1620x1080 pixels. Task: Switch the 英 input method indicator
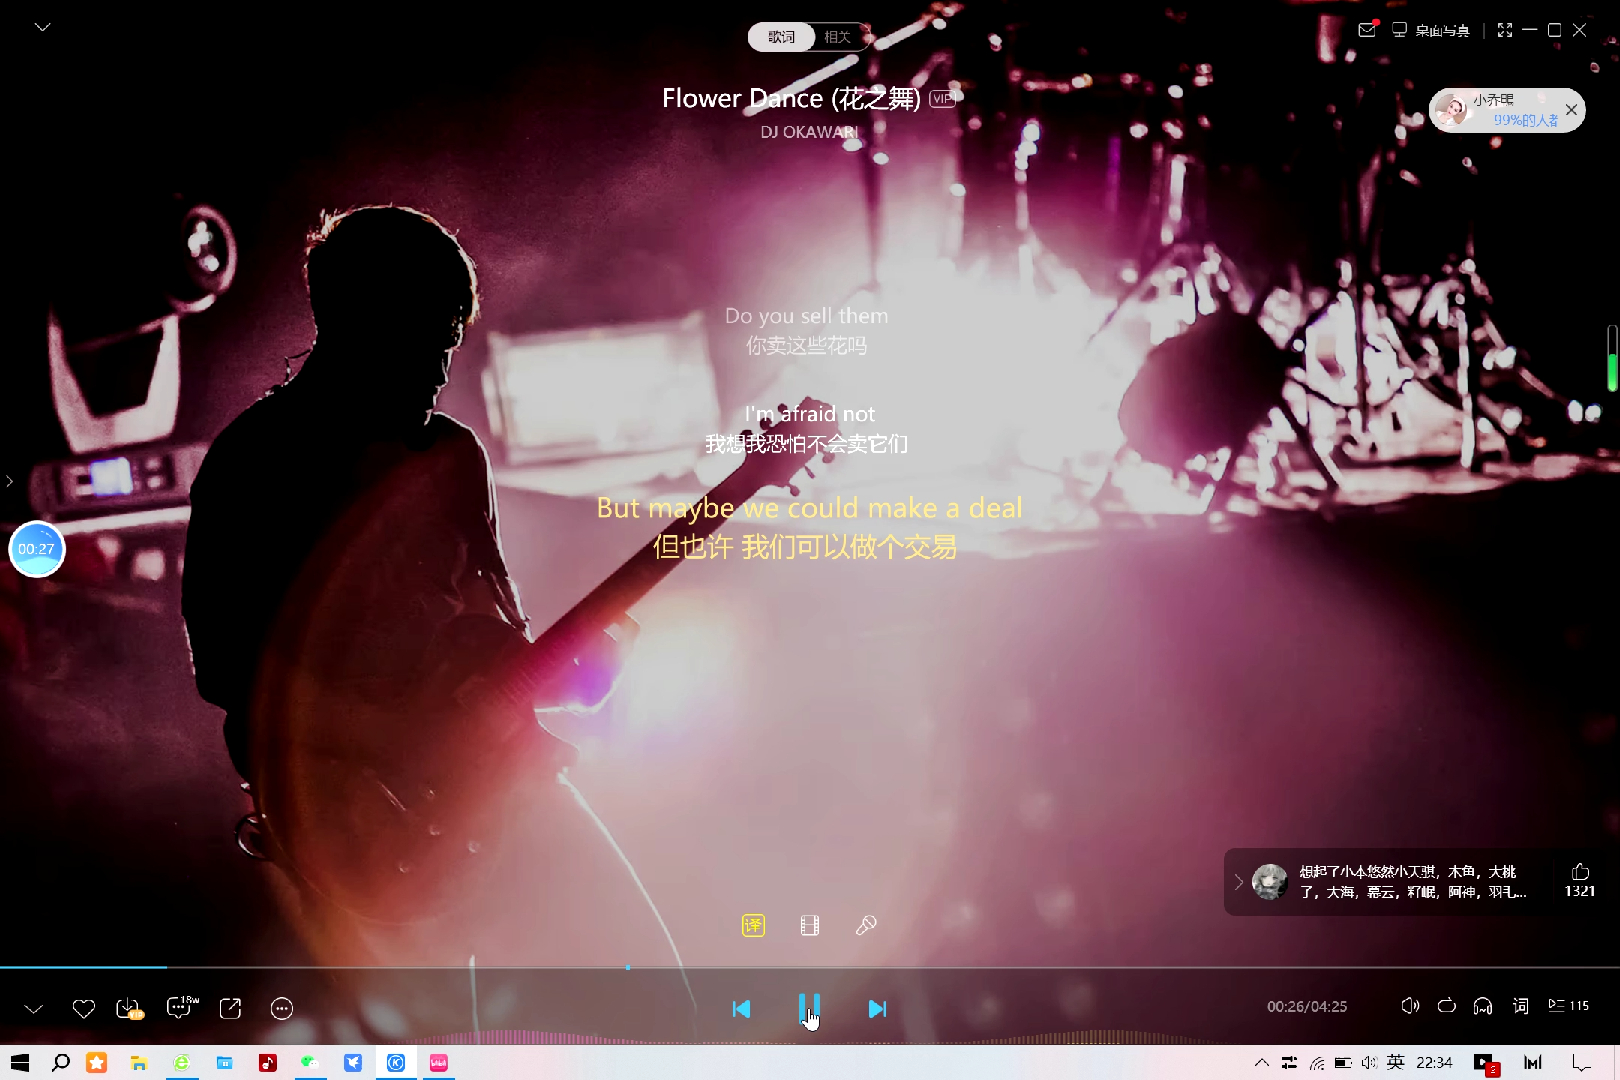tap(1395, 1062)
